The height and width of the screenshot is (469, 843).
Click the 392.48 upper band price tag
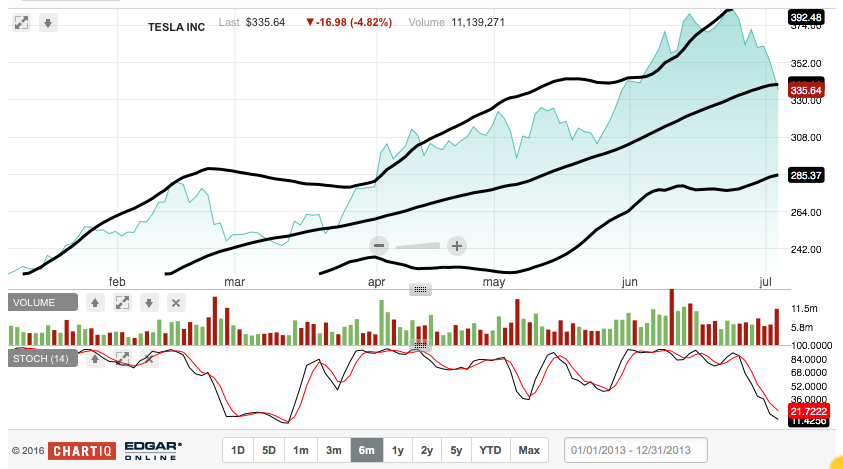click(x=806, y=17)
